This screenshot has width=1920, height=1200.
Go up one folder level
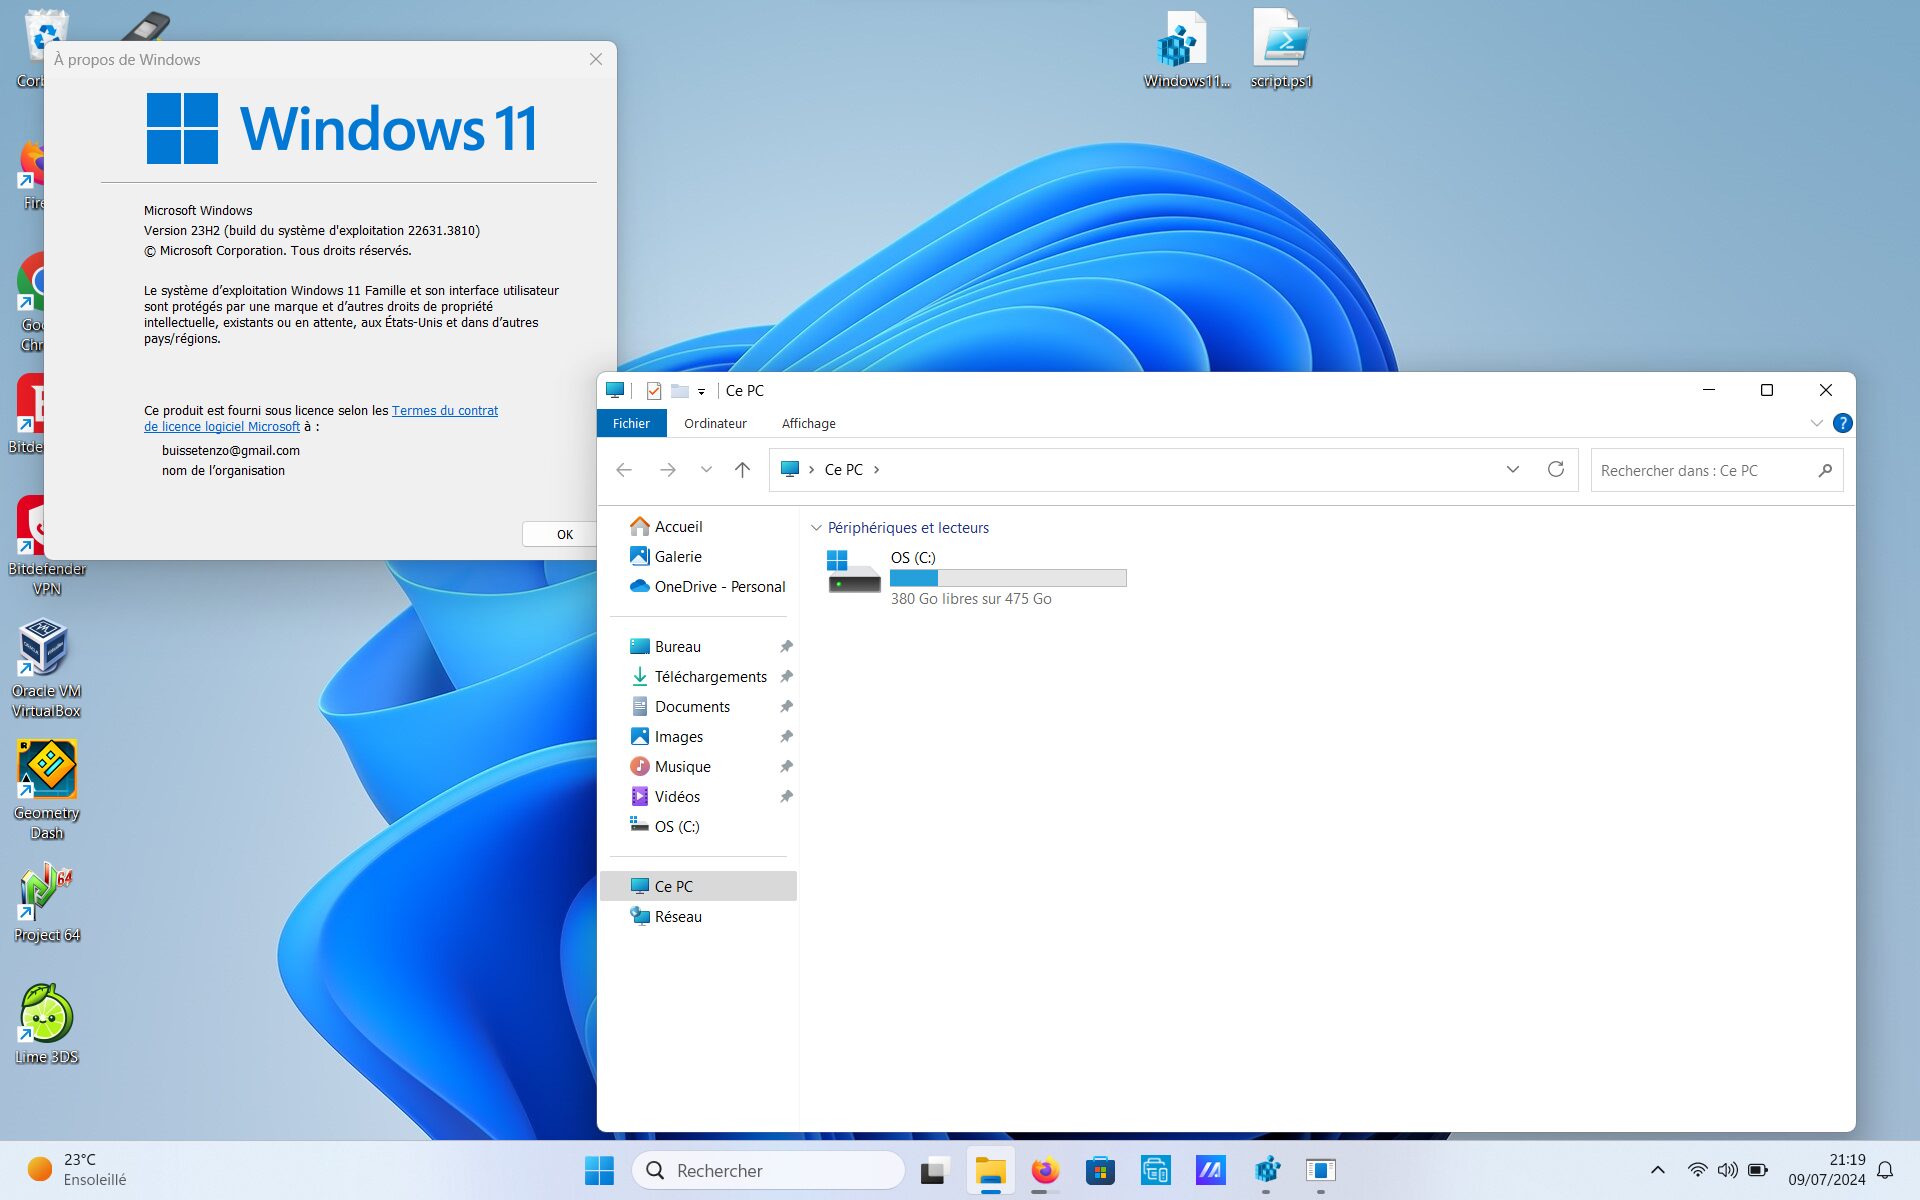[742, 470]
